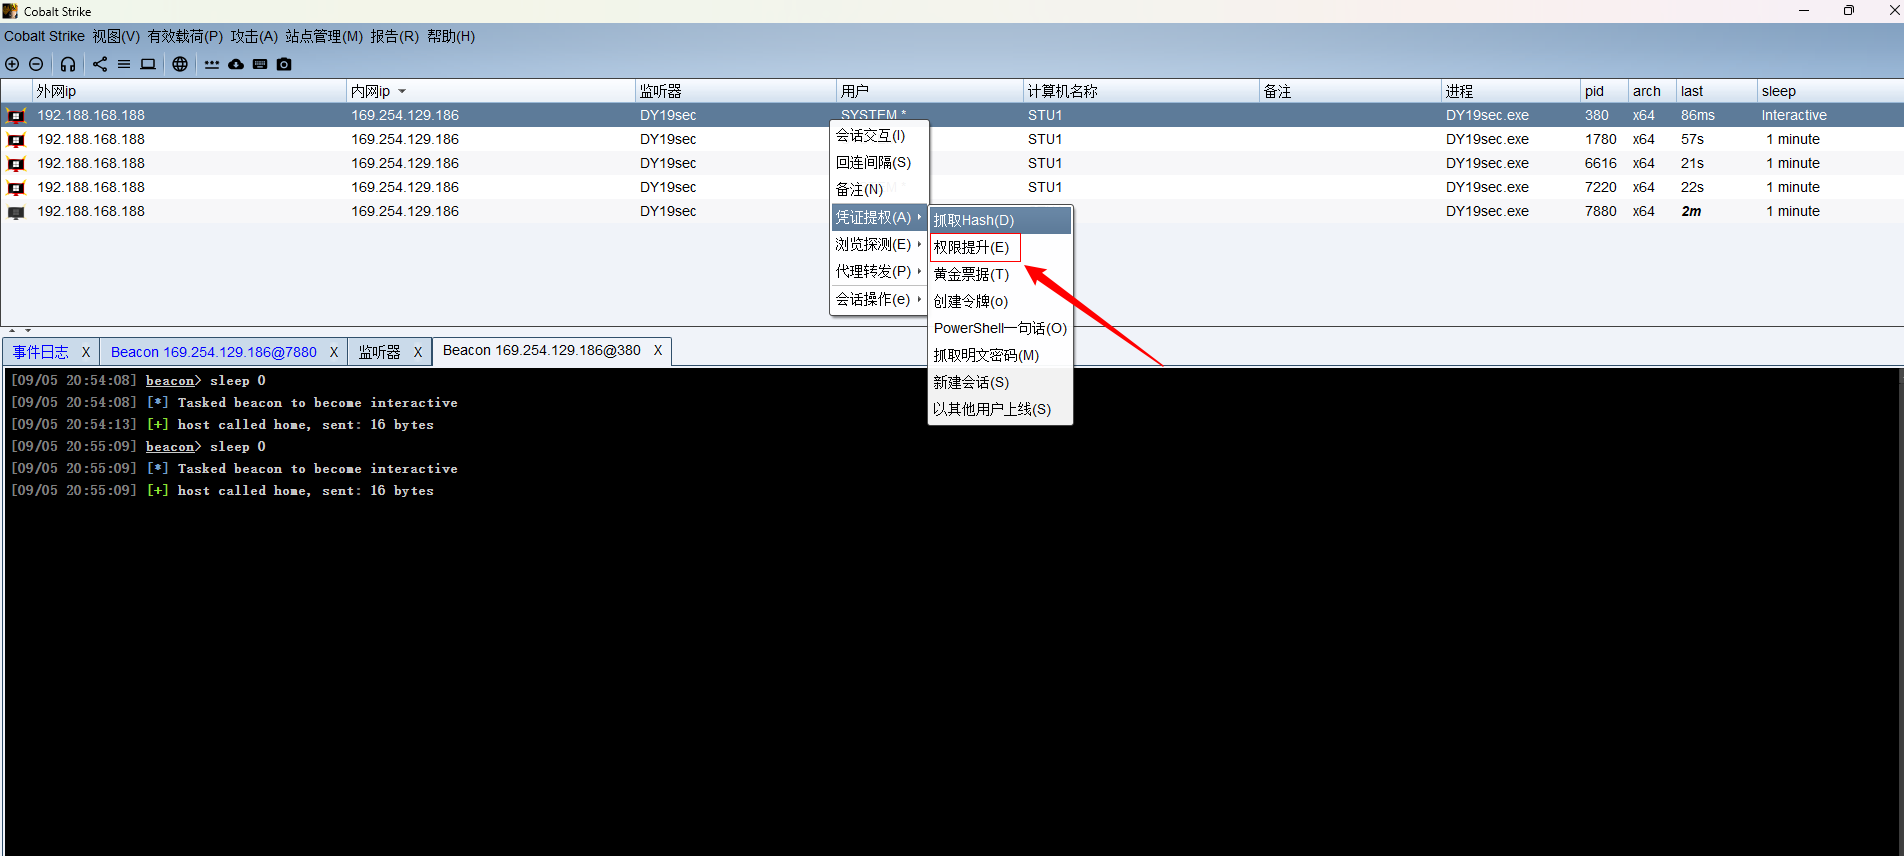Sort by 监听器 column header
The height and width of the screenshot is (856, 1904).
735,91
